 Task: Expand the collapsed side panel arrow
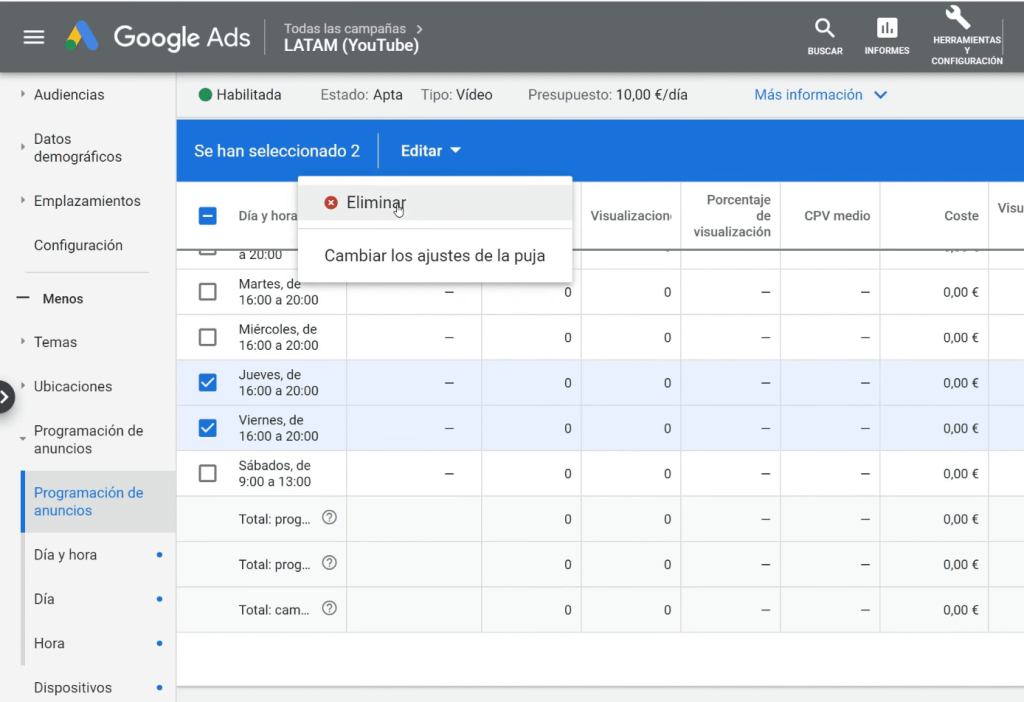point(6,397)
